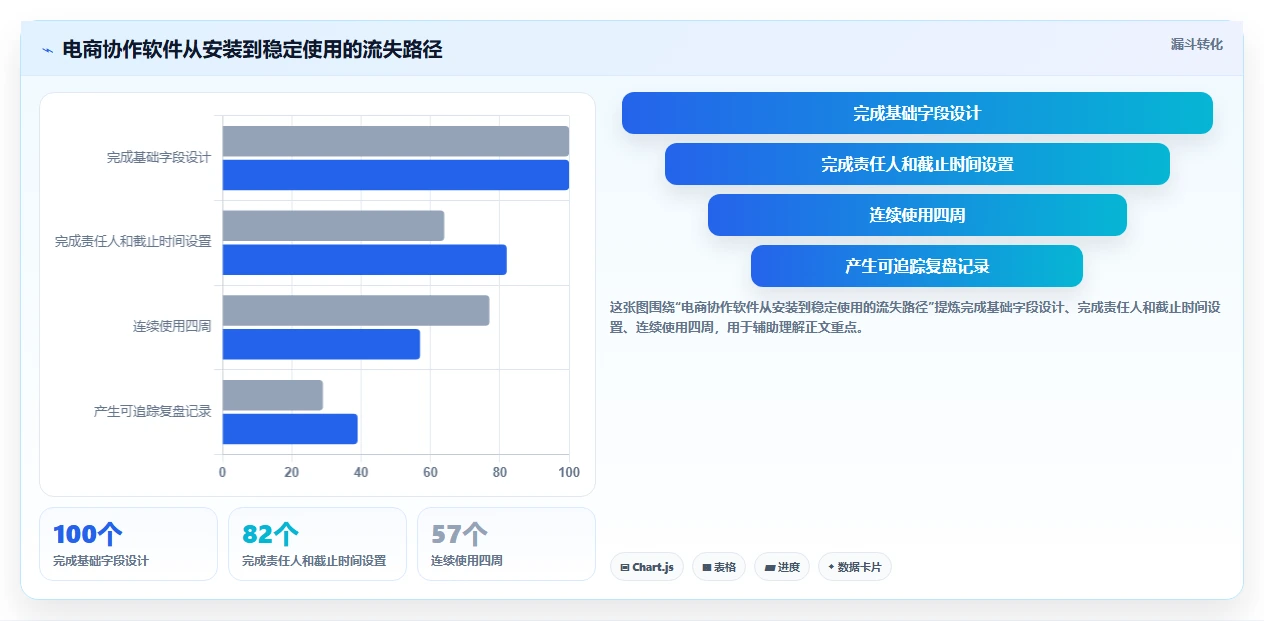The image size is (1264, 621).
Task: Click the 表格 tag chip
Action: [x=719, y=567]
